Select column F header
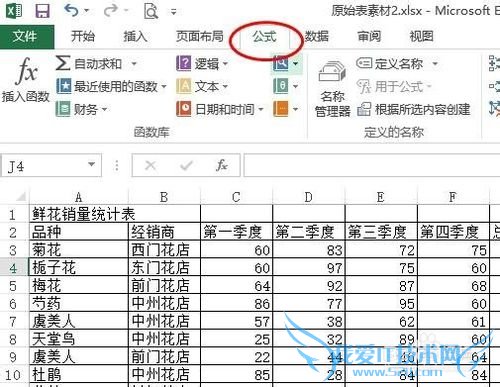Image resolution: width=500 pixels, height=387 pixels. 453,197
